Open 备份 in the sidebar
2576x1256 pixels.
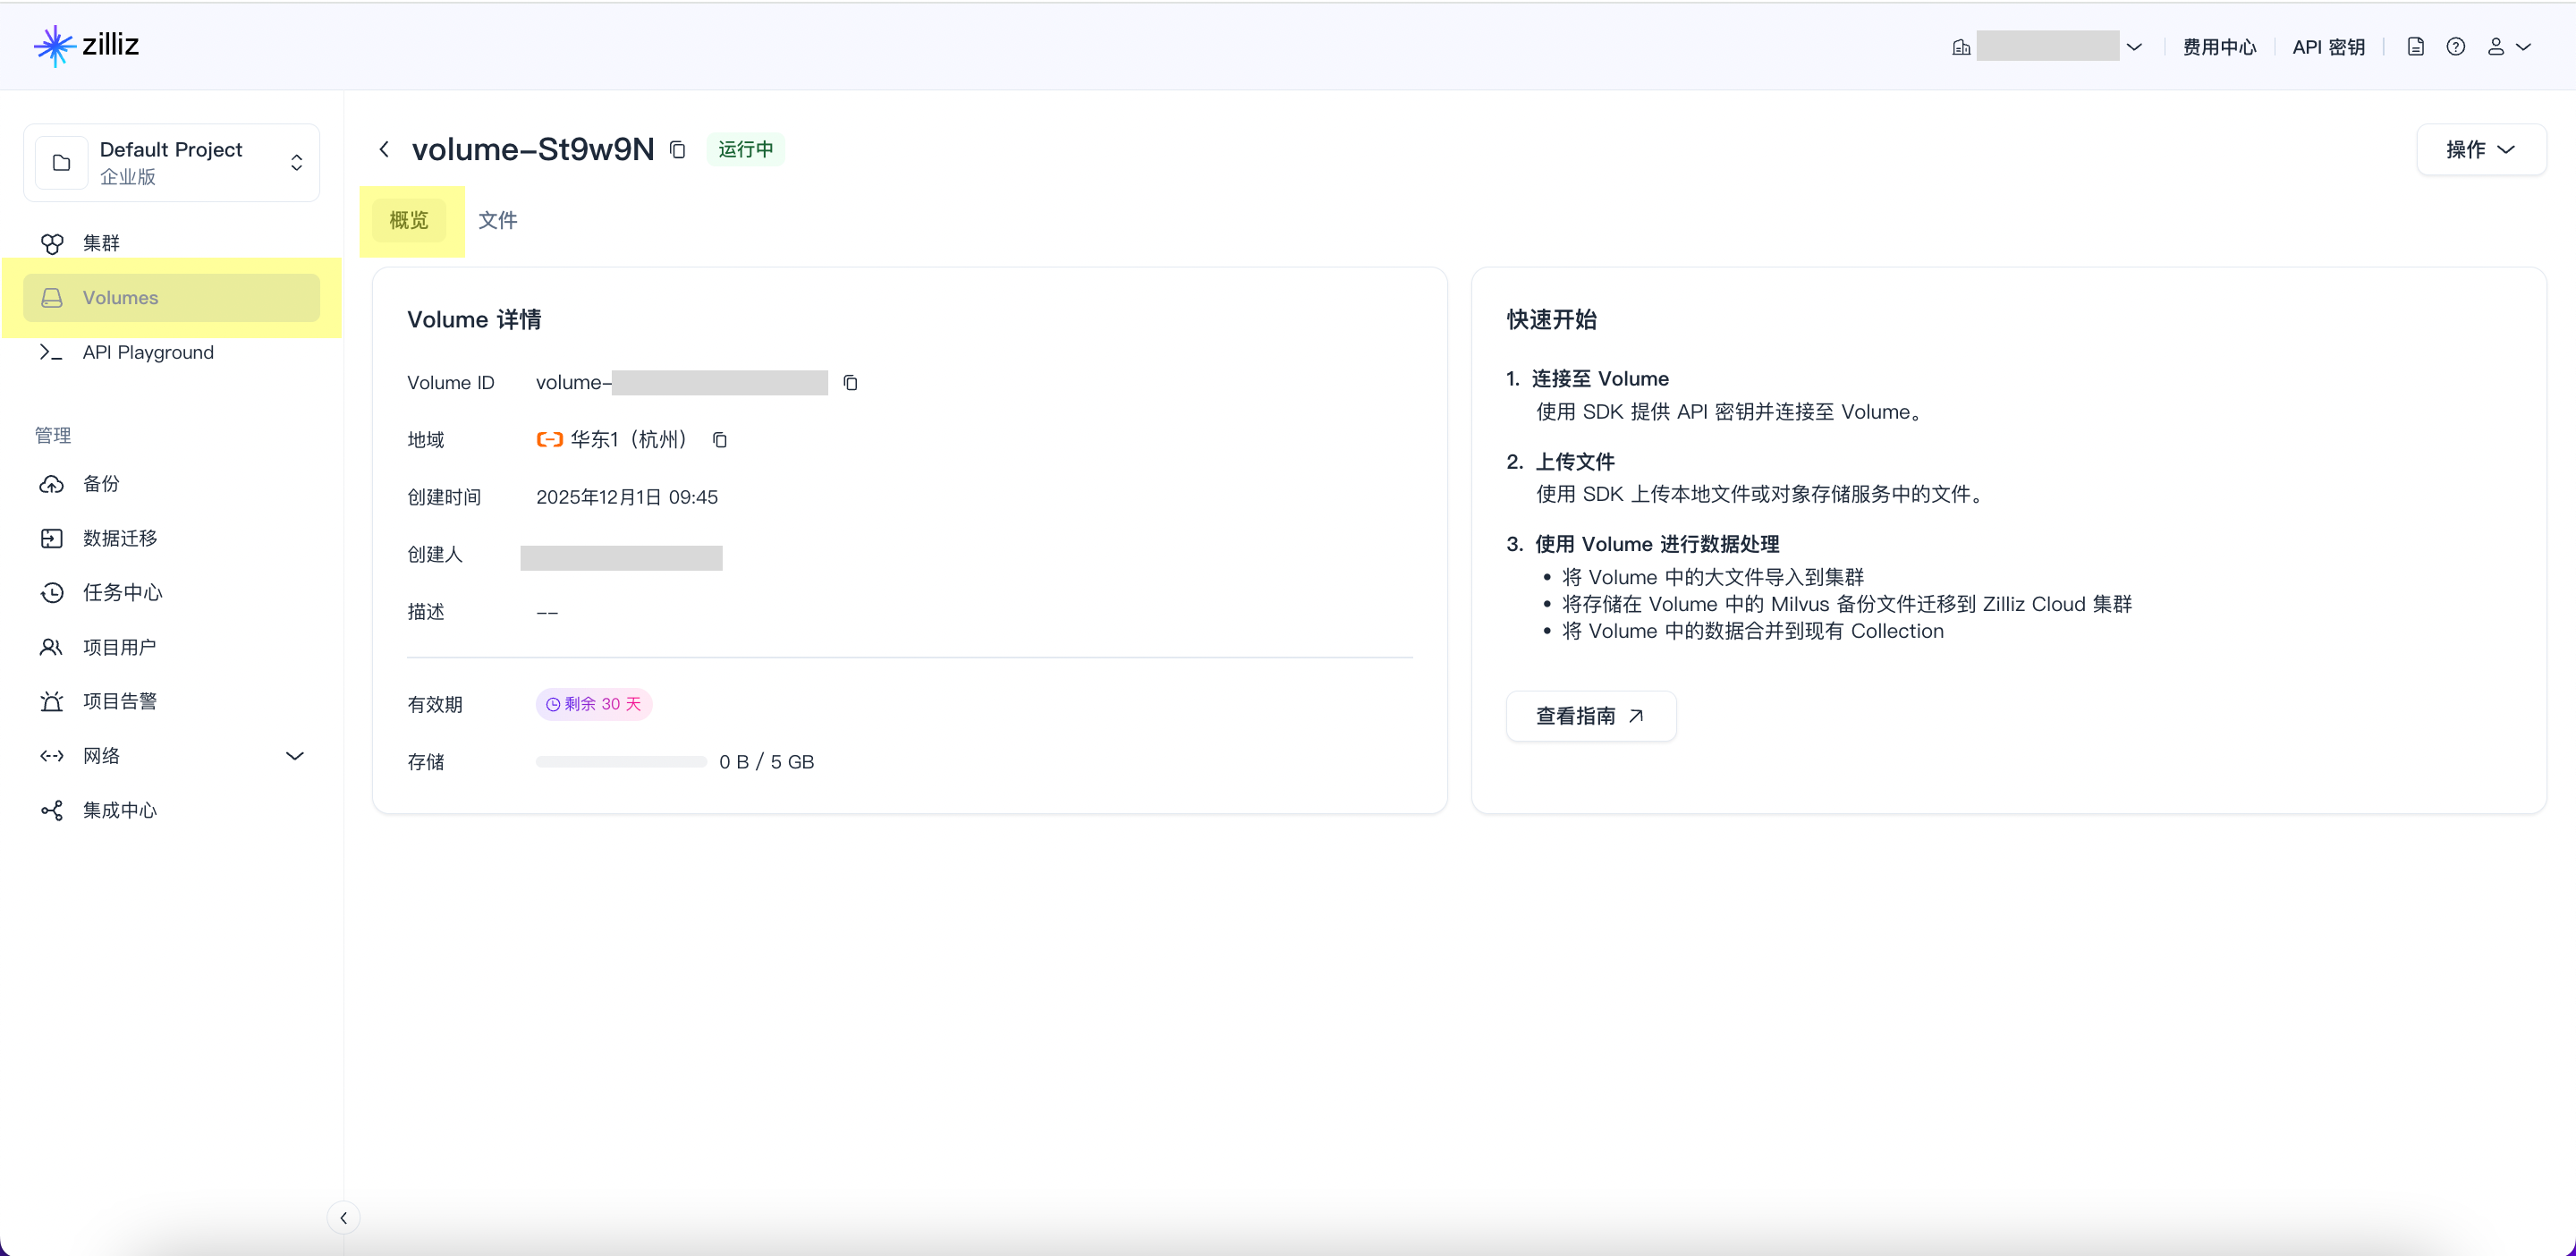point(100,484)
